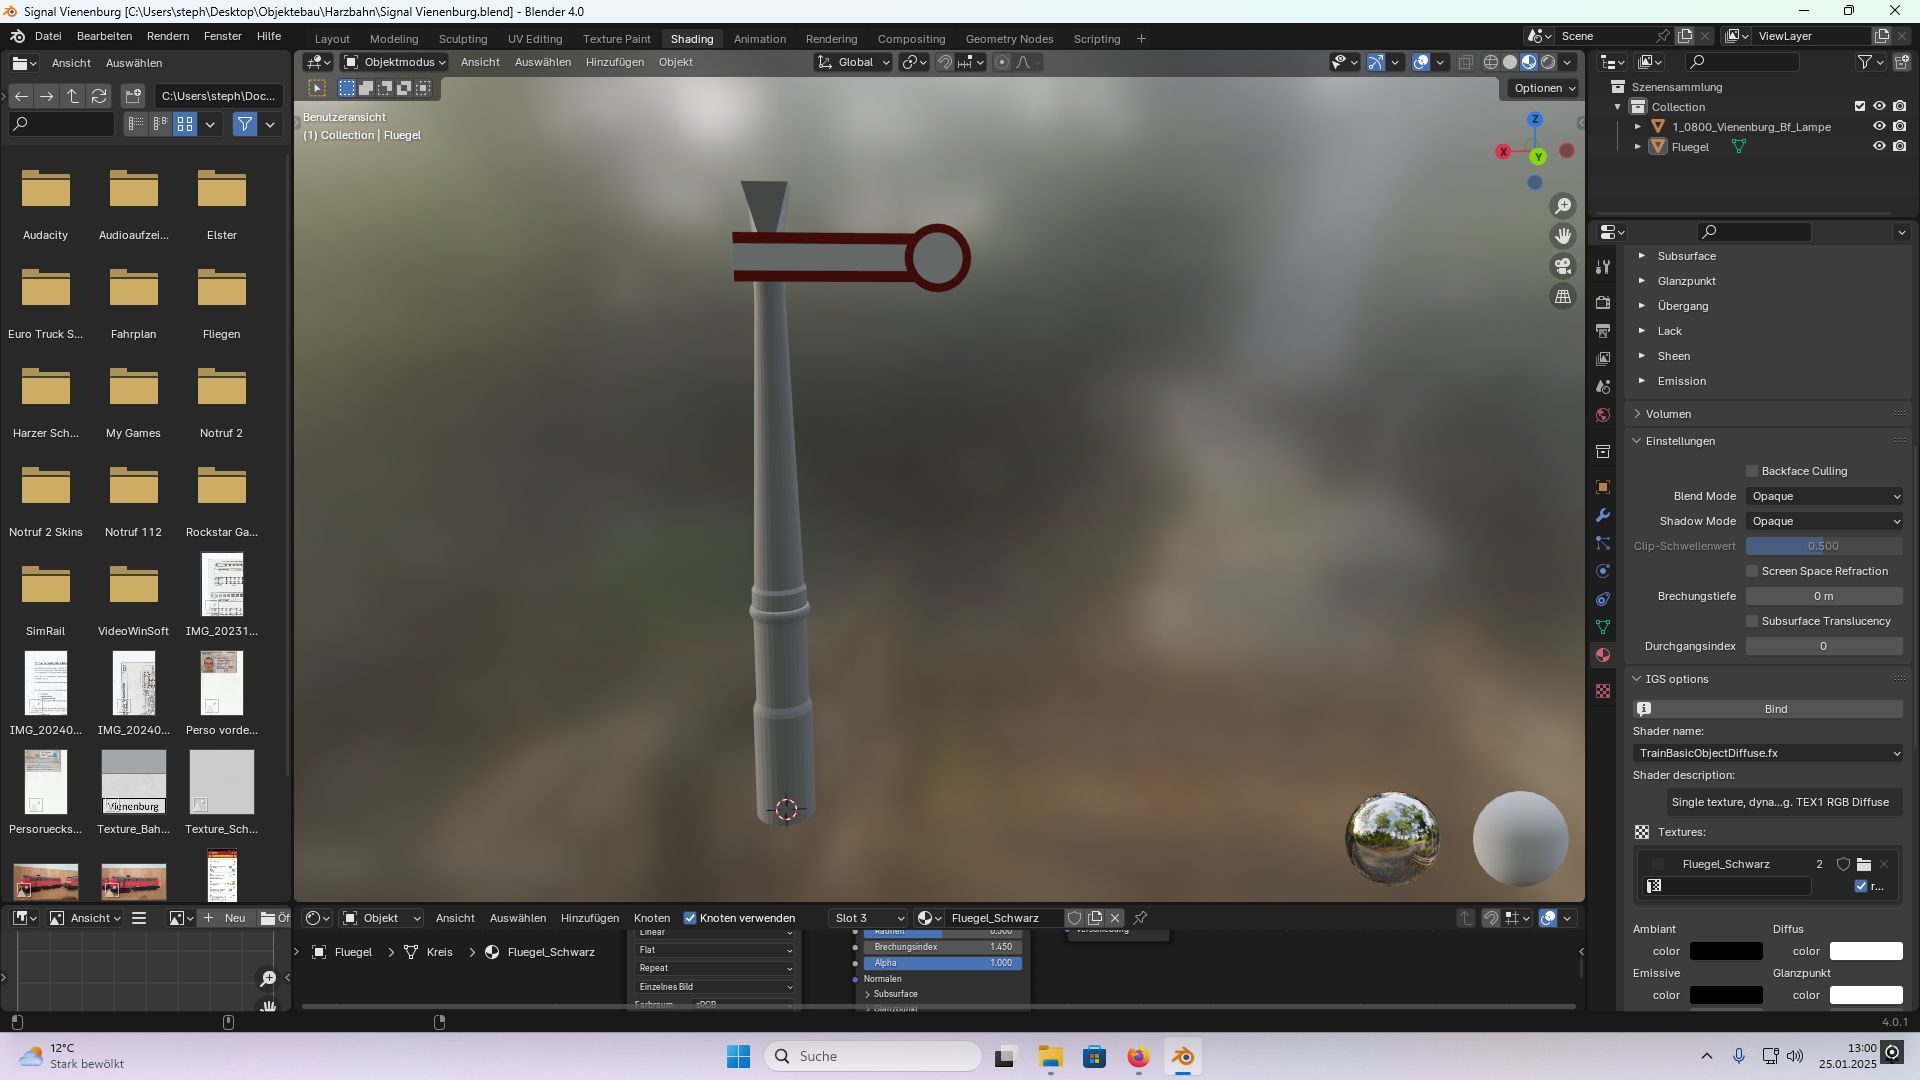Click the file browser refresh icon
Screen dimensions: 1920x1080
click(99, 96)
